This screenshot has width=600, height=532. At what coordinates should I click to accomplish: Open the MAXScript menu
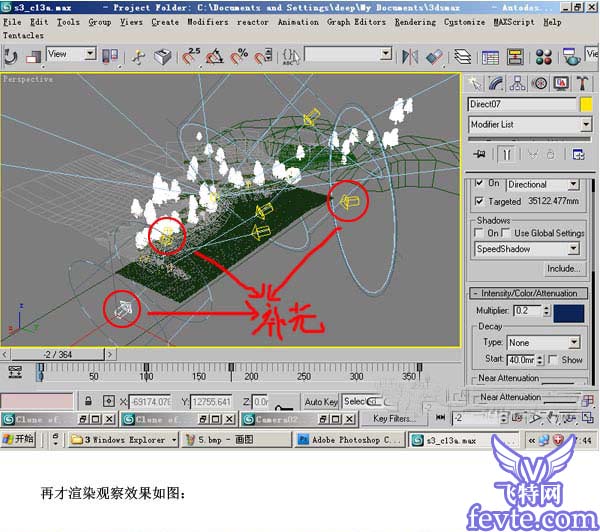[514, 22]
